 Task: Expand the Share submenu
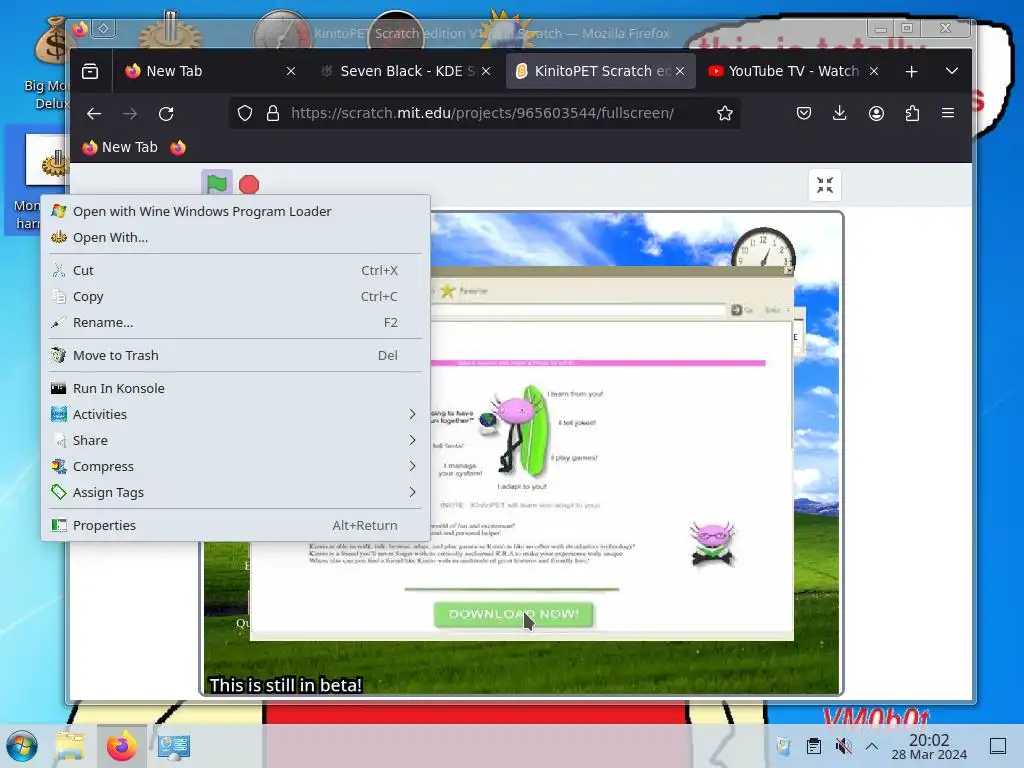click(235, 440)
